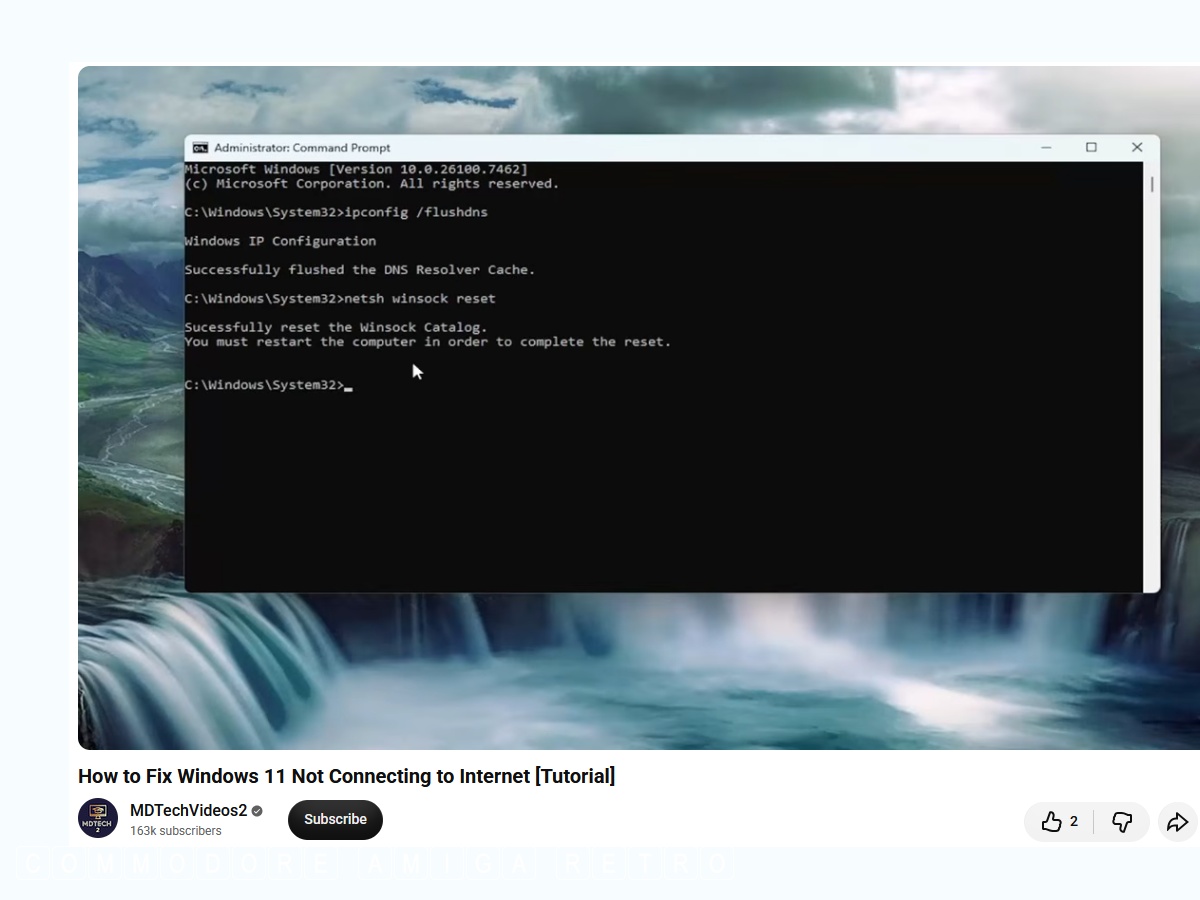This screenshot has width=1200, height=900.
Task: Dislike the video with thumbs-down icon
Action: click(x=1122, y=822)
